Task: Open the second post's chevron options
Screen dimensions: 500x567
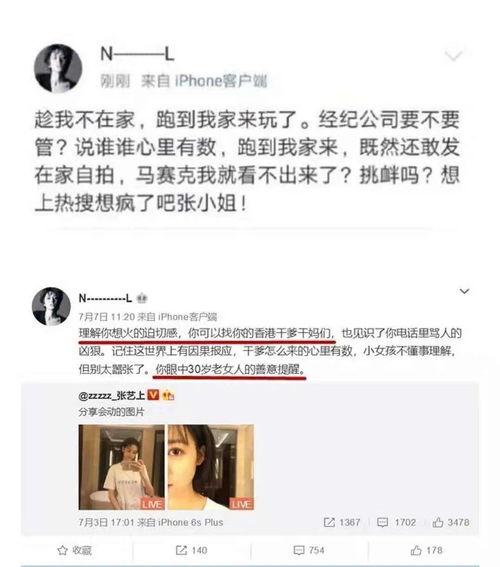Action: coord(464,291)
